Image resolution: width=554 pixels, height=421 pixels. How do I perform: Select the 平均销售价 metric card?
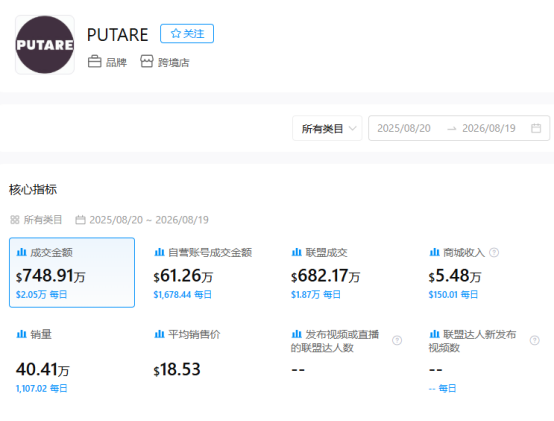point(210,361)
